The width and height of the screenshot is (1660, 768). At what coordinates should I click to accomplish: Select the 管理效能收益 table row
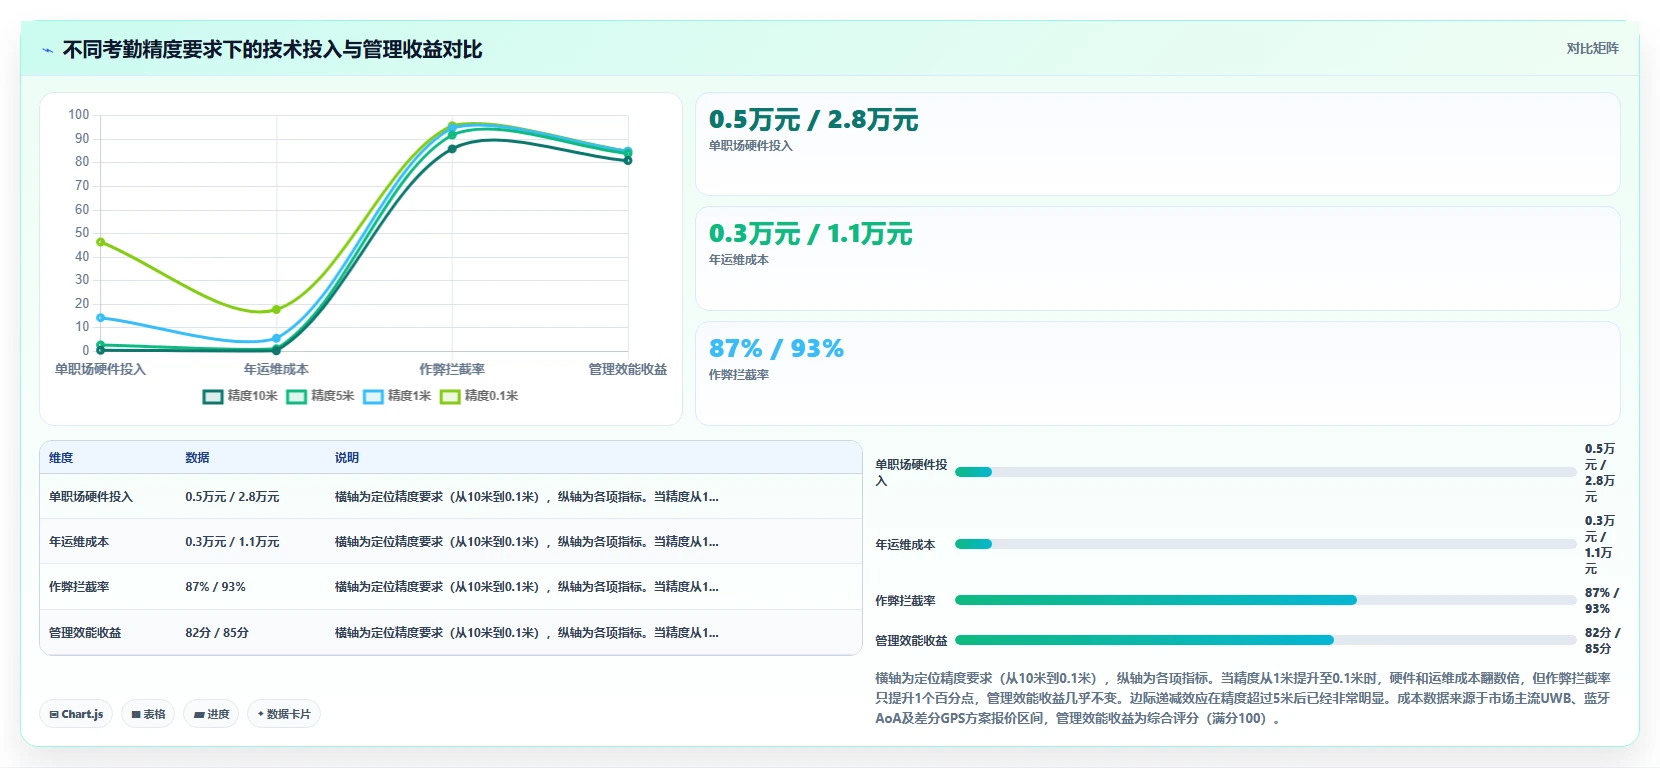point(451,632)
